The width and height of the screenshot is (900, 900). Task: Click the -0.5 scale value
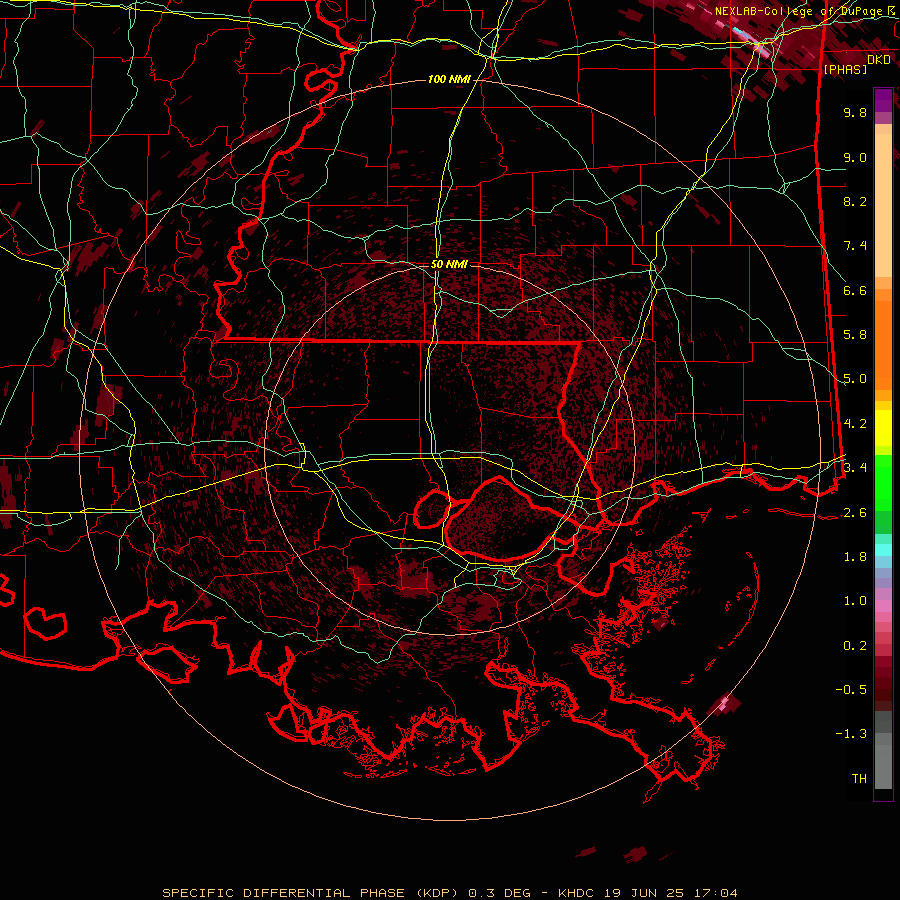851,690
